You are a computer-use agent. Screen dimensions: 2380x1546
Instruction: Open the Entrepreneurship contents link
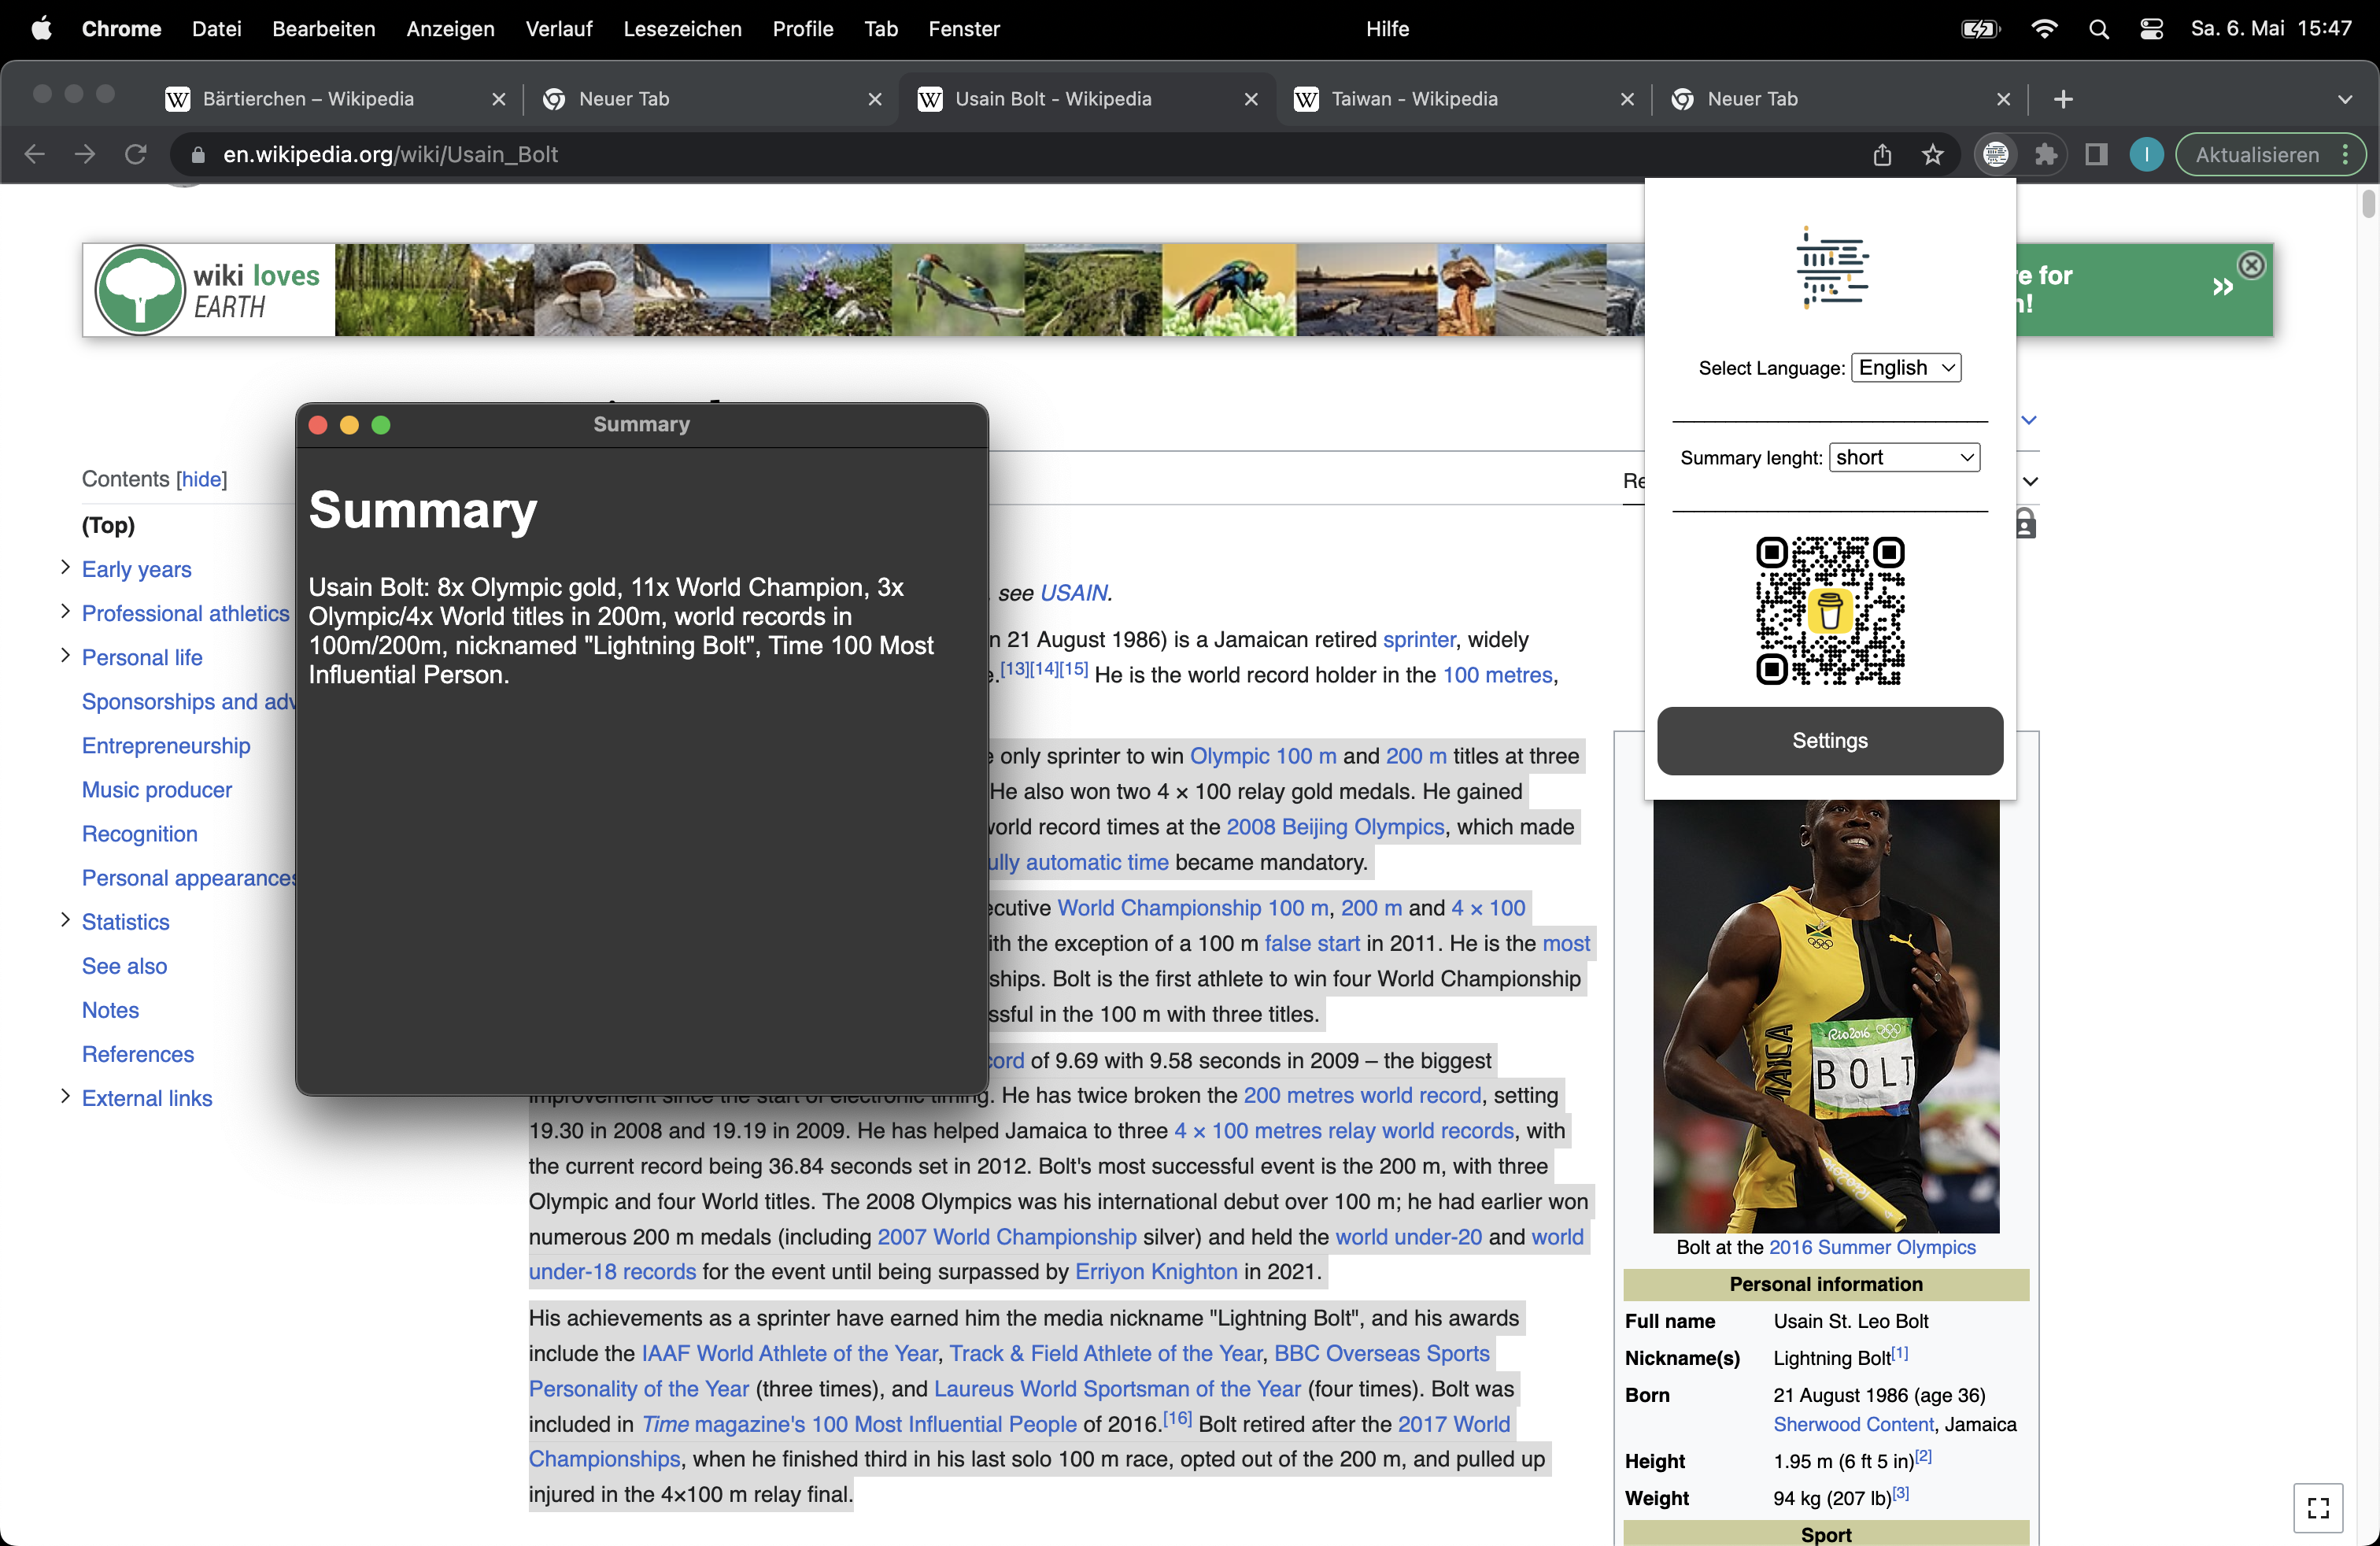click(x=166, y=746)
